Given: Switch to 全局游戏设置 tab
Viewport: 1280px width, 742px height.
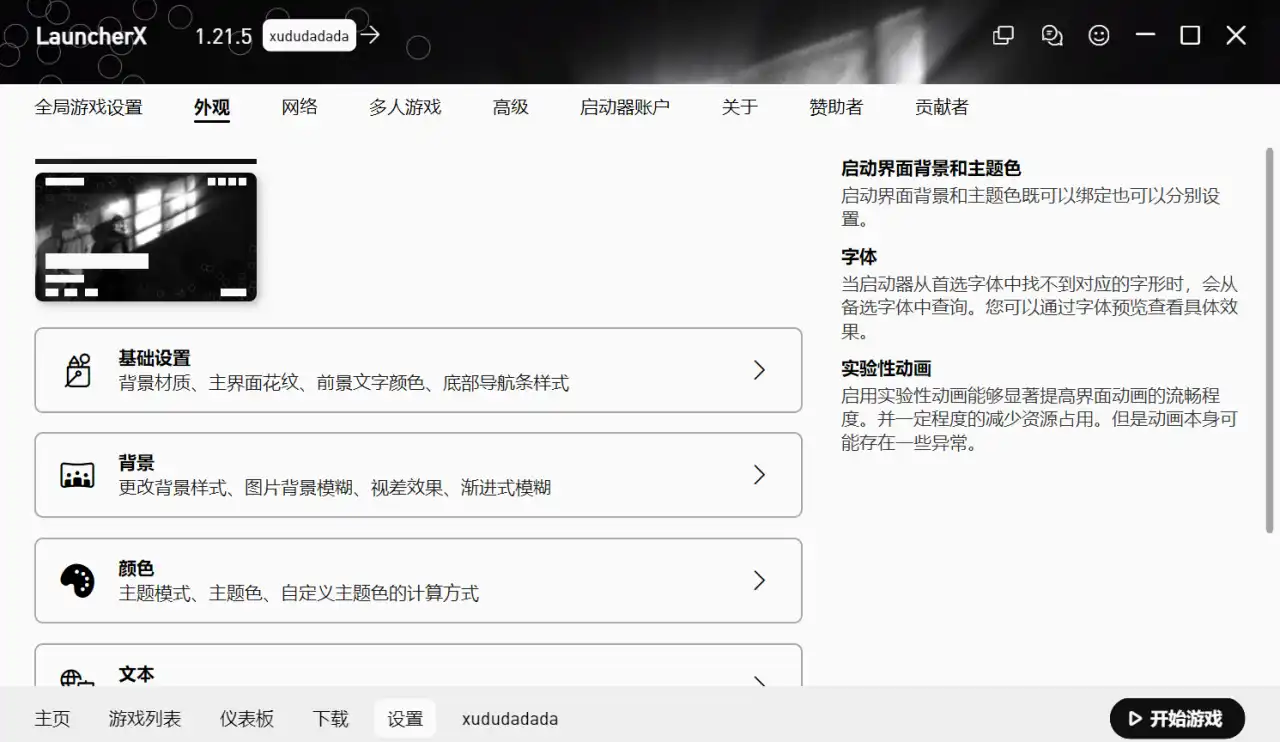Looking at the screenshot, I should (x=89, y=107).
